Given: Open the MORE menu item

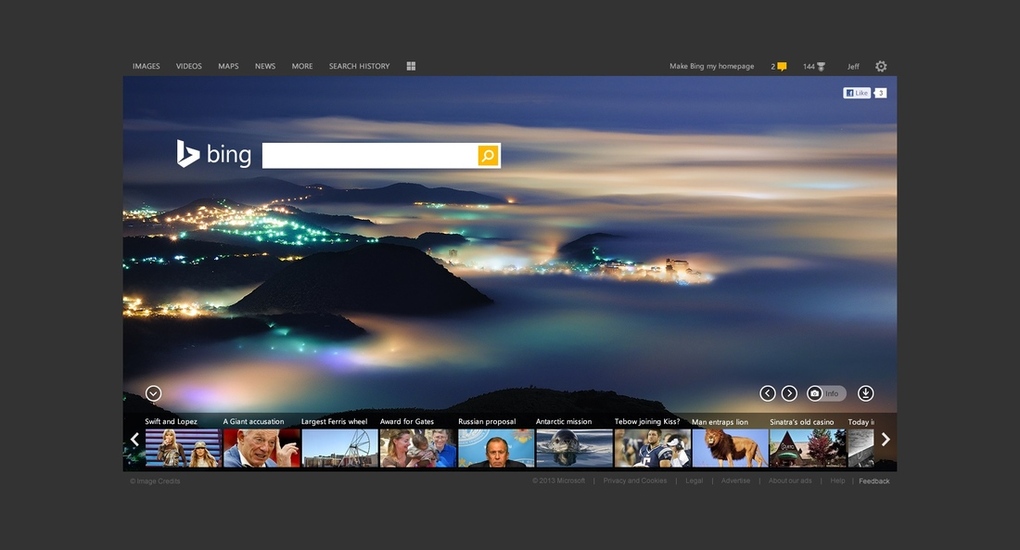Looking at the screenshot, I should [302, 67].
